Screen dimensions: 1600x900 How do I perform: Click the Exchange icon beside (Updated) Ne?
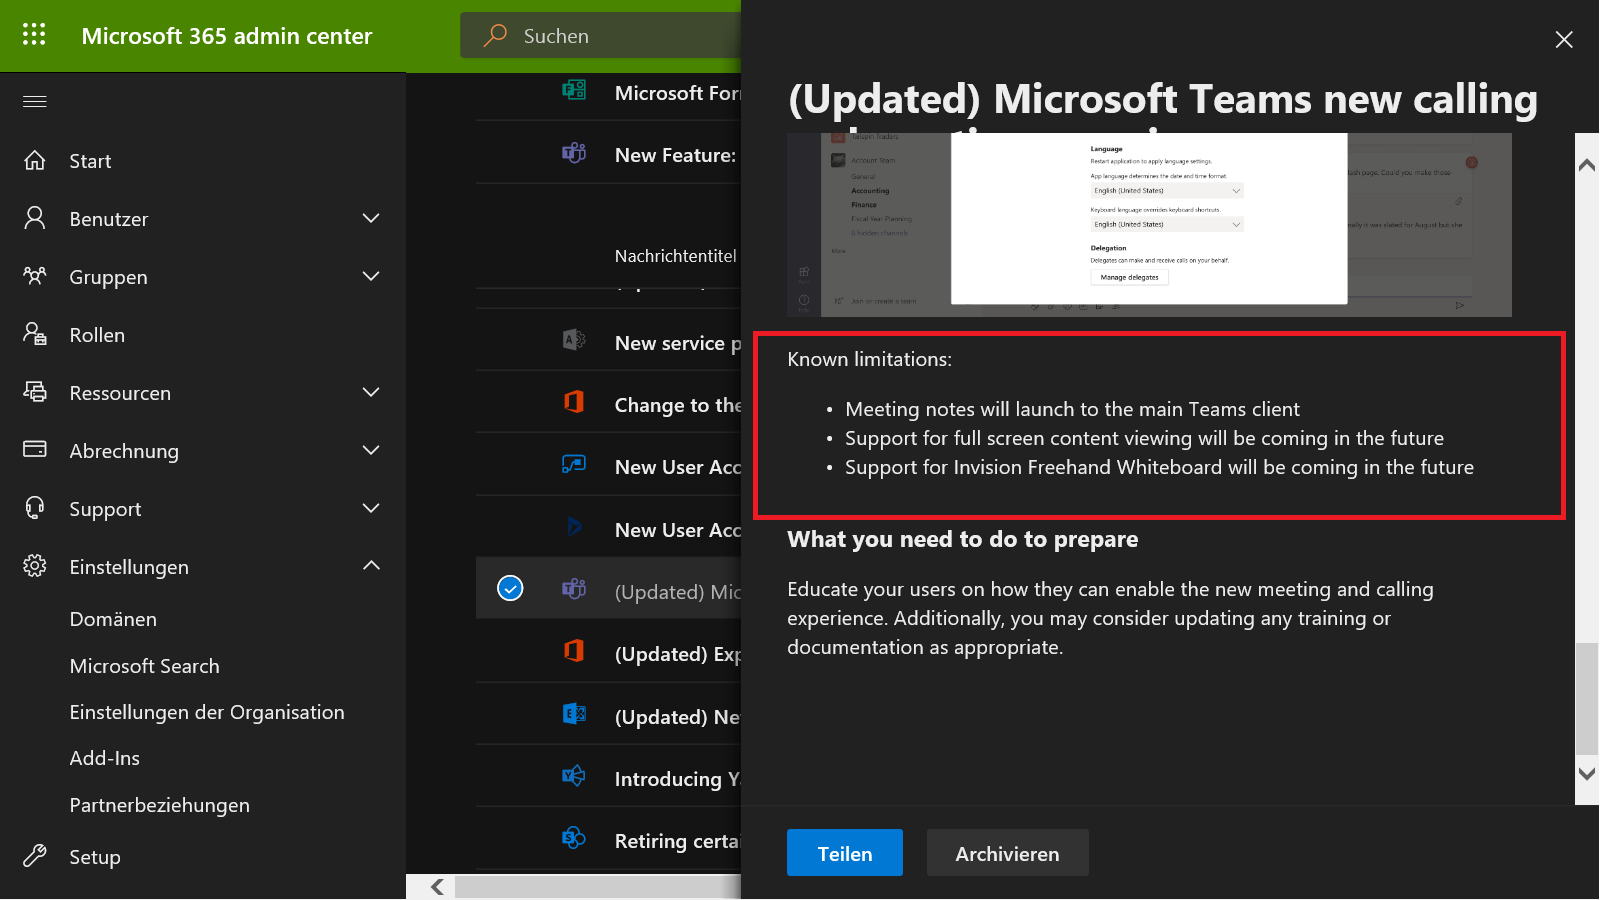click(x=574, y=714)
